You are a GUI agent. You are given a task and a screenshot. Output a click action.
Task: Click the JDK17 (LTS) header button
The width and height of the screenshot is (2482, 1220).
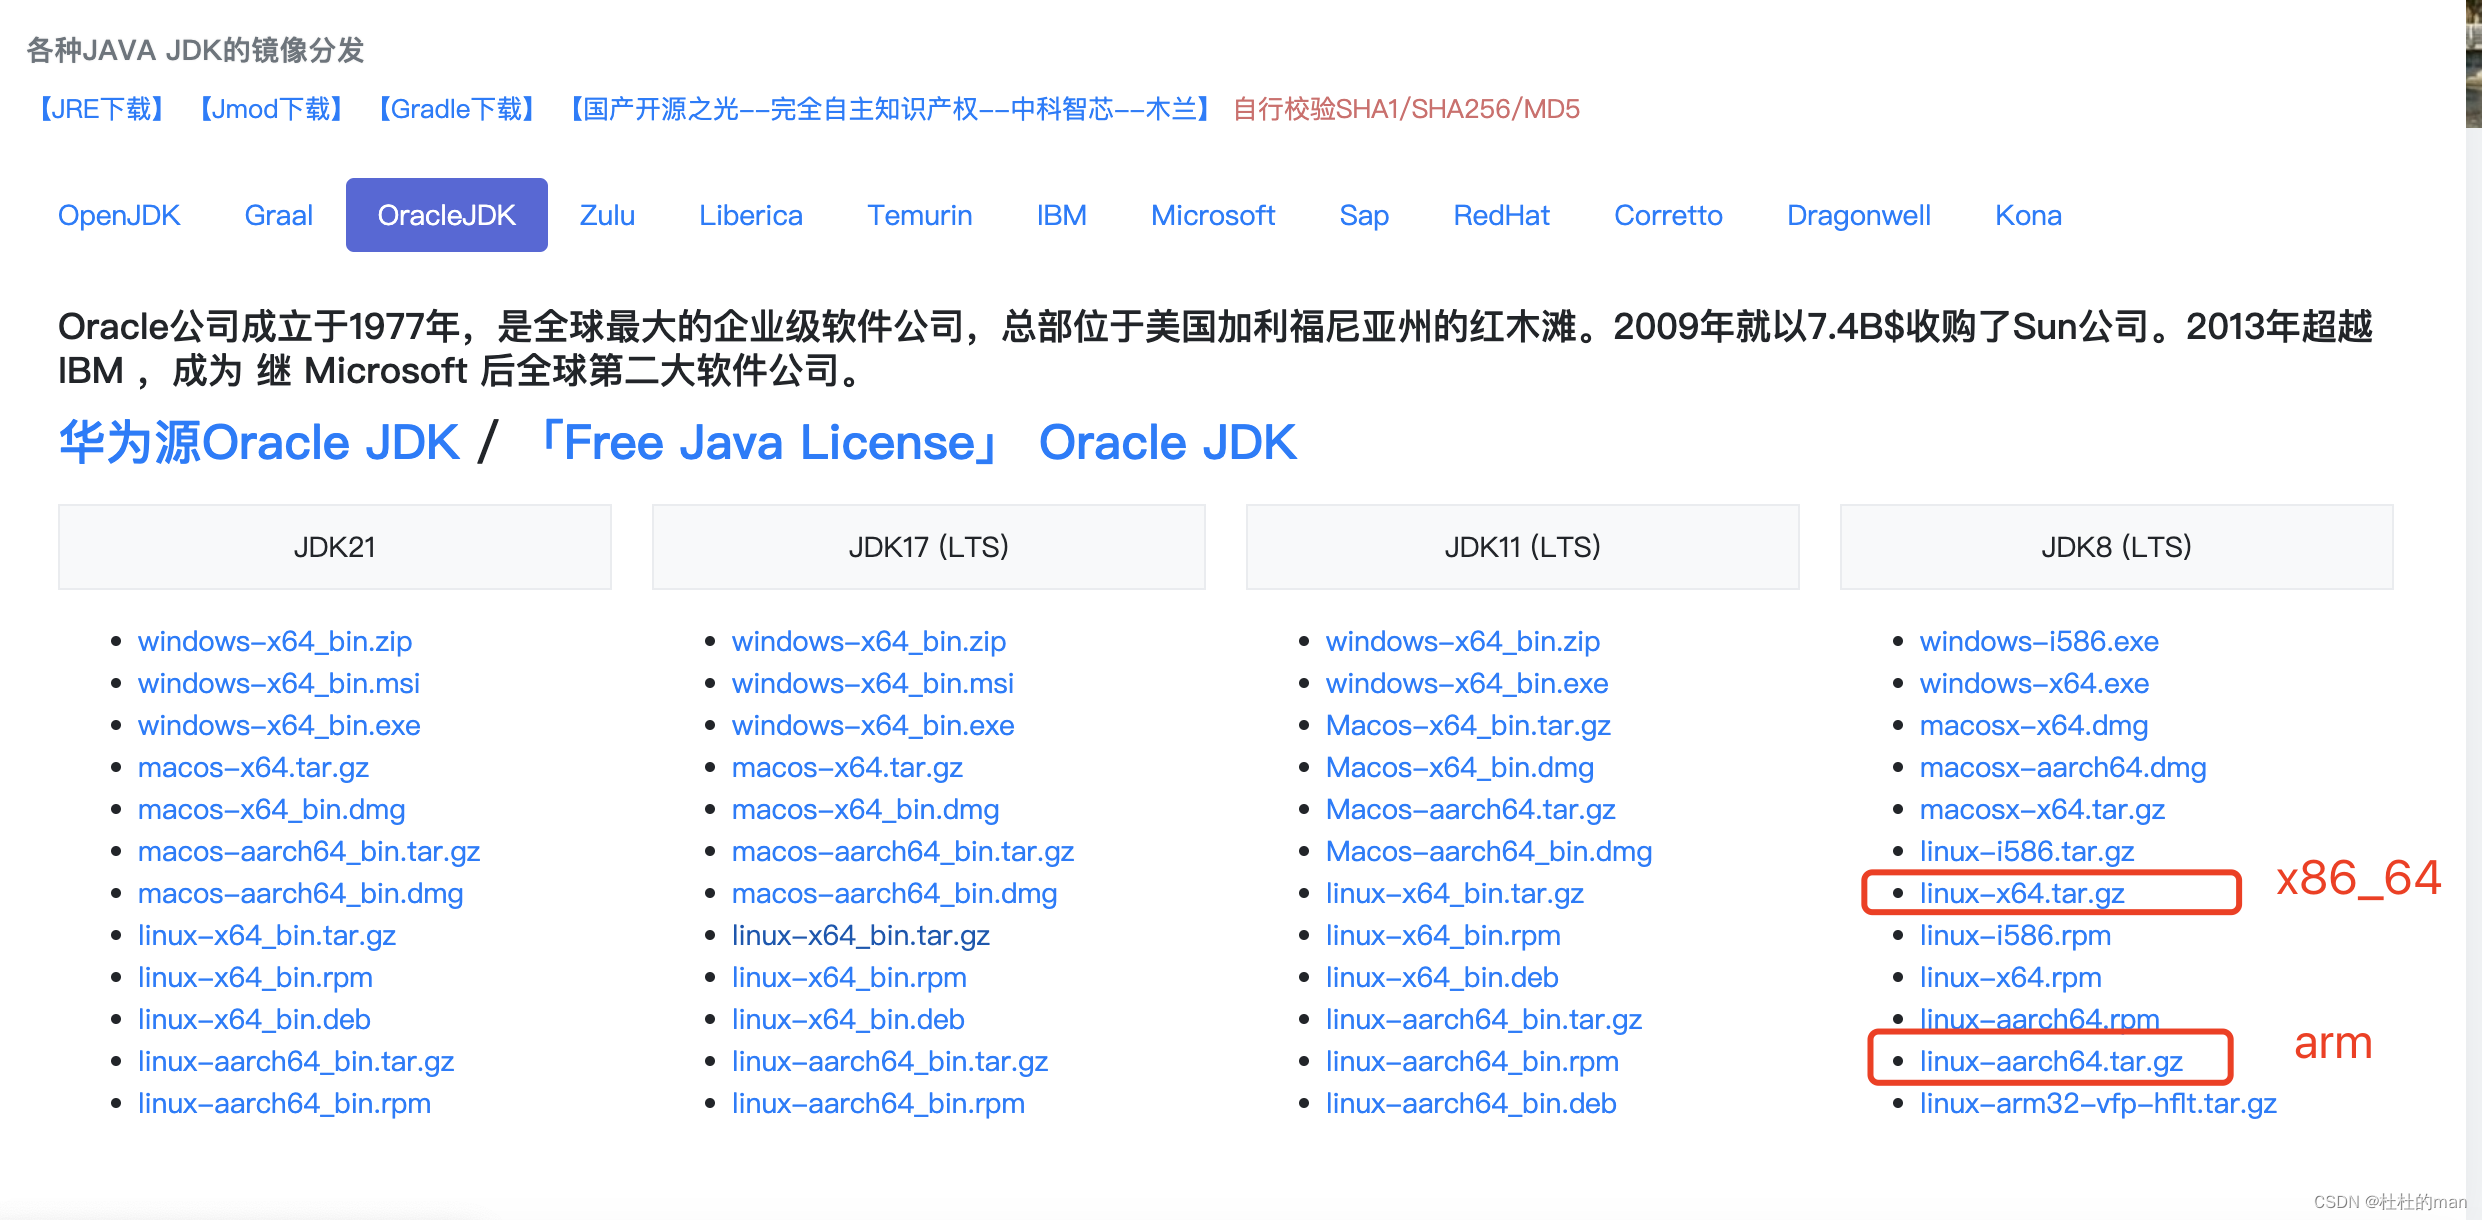[x=928, y=547]
